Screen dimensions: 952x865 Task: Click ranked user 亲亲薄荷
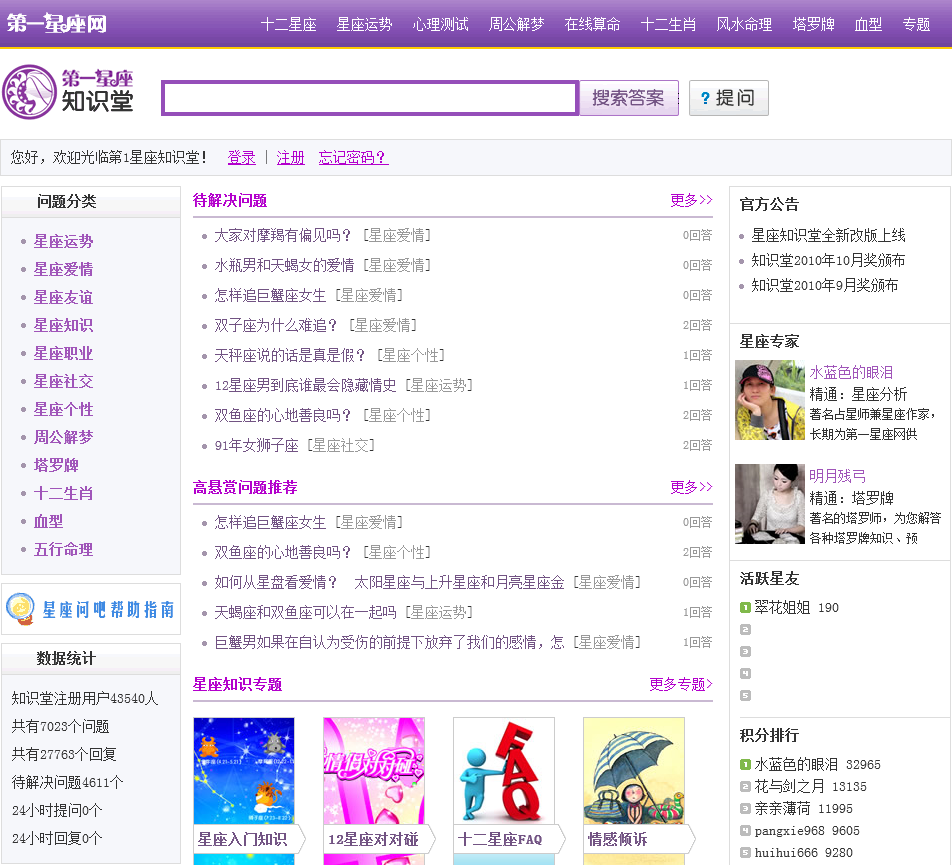click(x=782, y=809)
